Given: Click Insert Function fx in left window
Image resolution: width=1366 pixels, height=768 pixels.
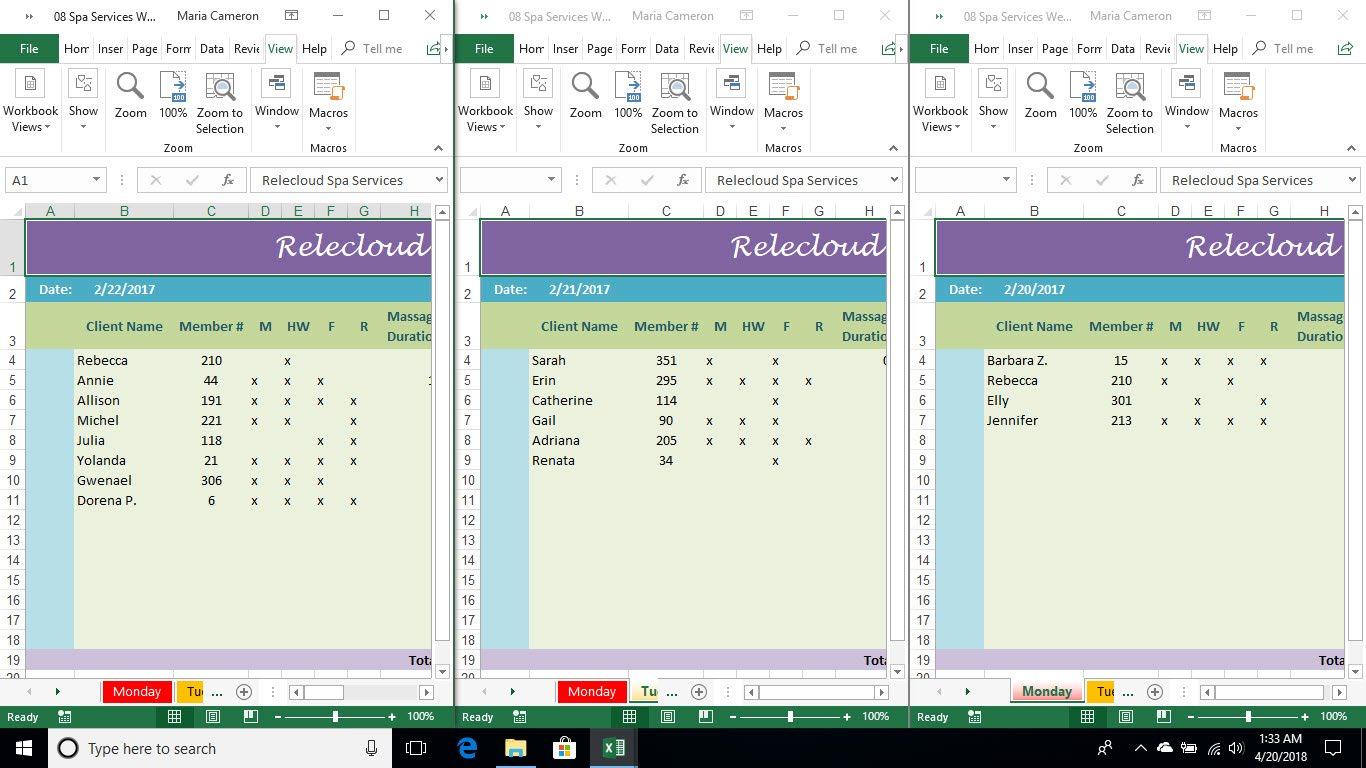Looking at the screenshot, I should 228,180.
